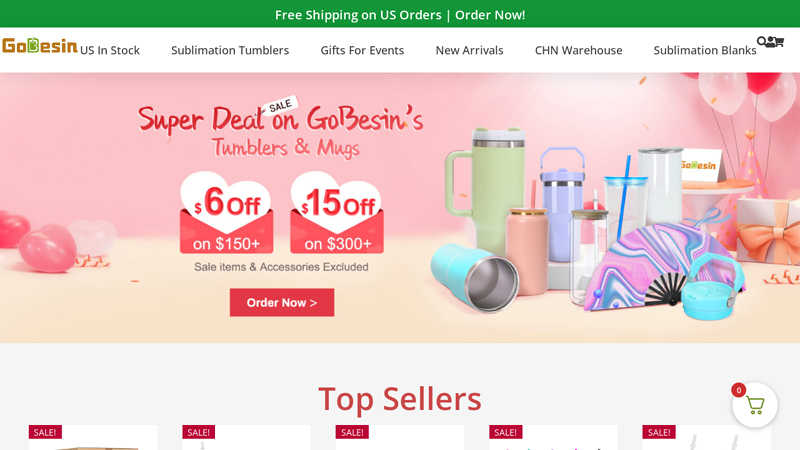Open the US In Stock menu
This screenshot has width=800, height=450.
click(110, 50)
